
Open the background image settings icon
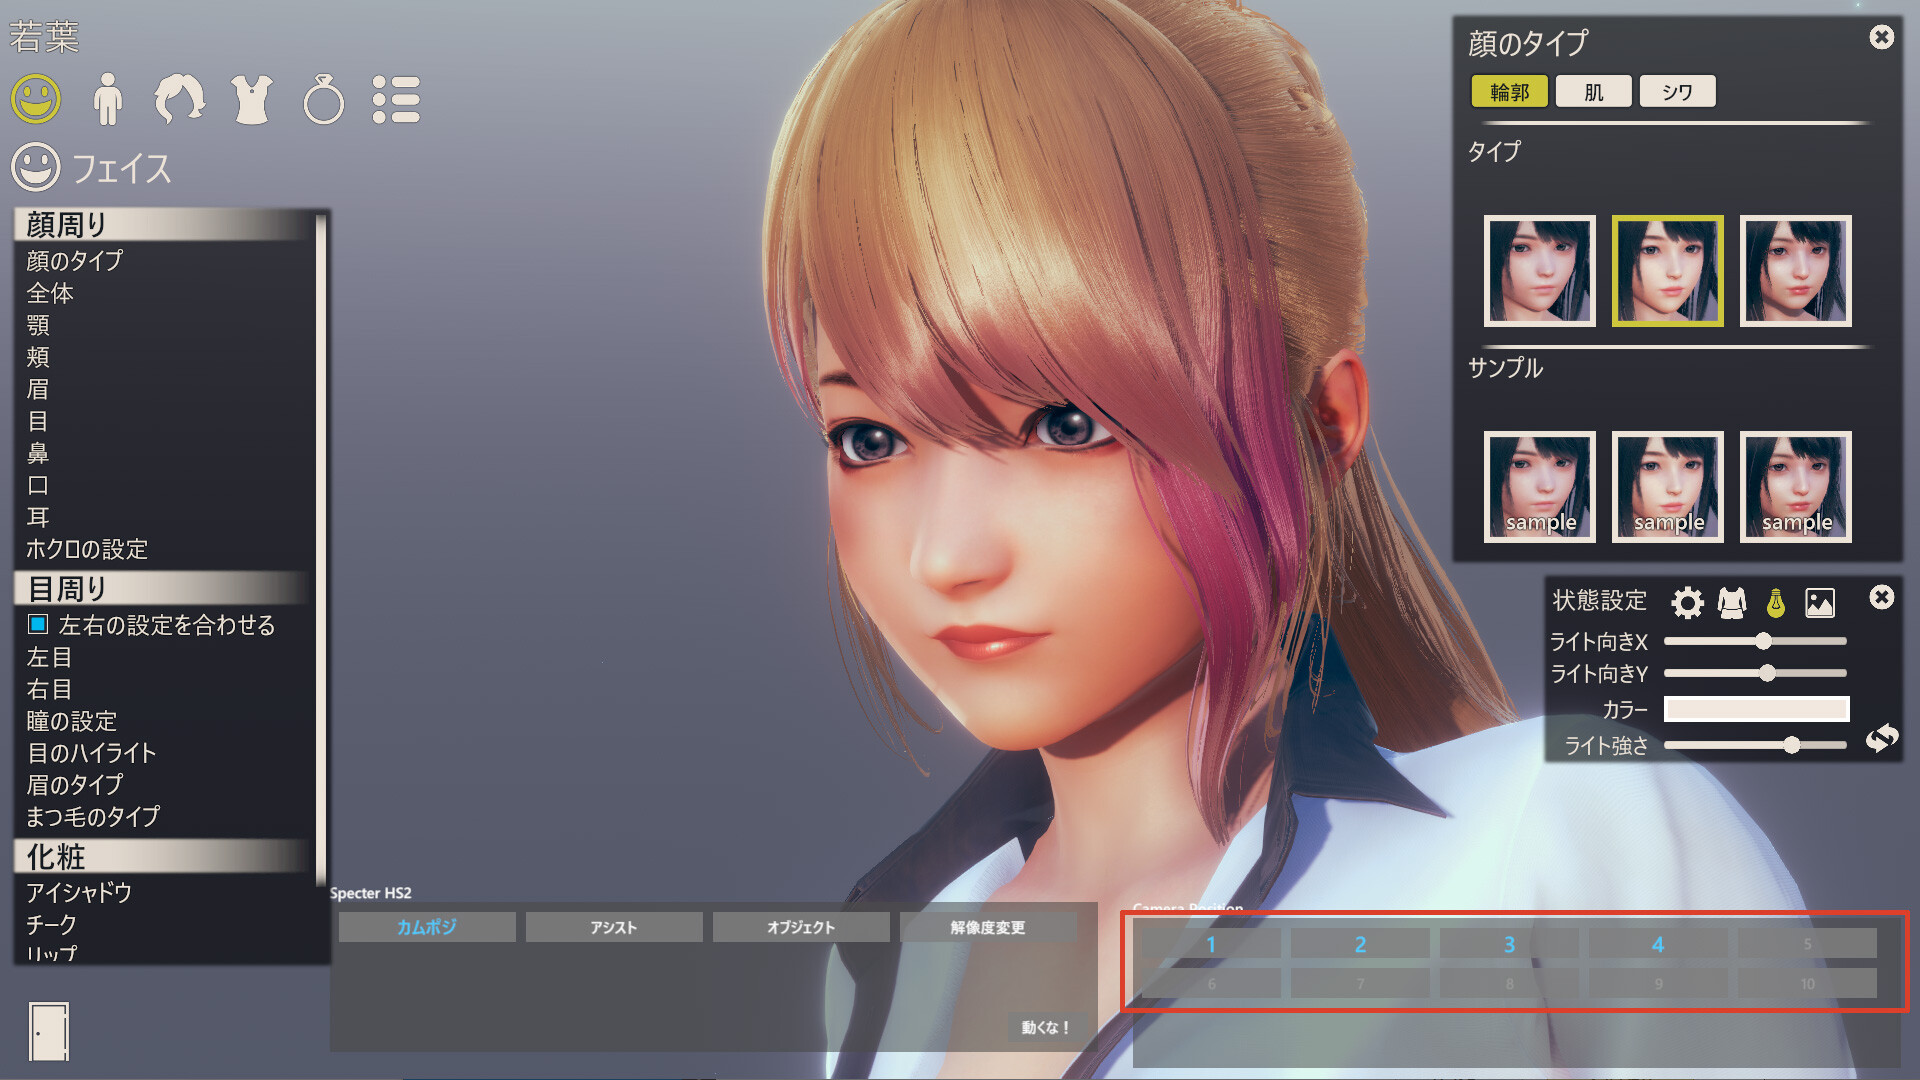coord(1820,602)
